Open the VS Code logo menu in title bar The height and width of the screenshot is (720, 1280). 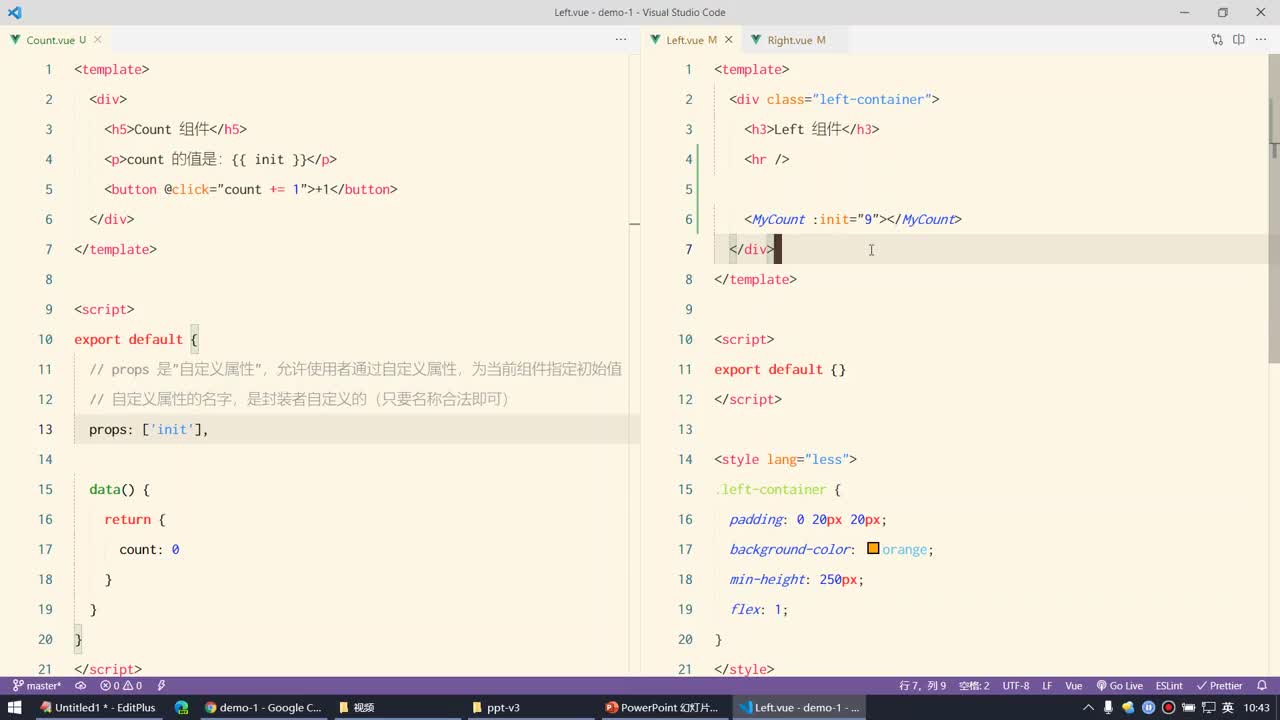(x=14, y=12)
